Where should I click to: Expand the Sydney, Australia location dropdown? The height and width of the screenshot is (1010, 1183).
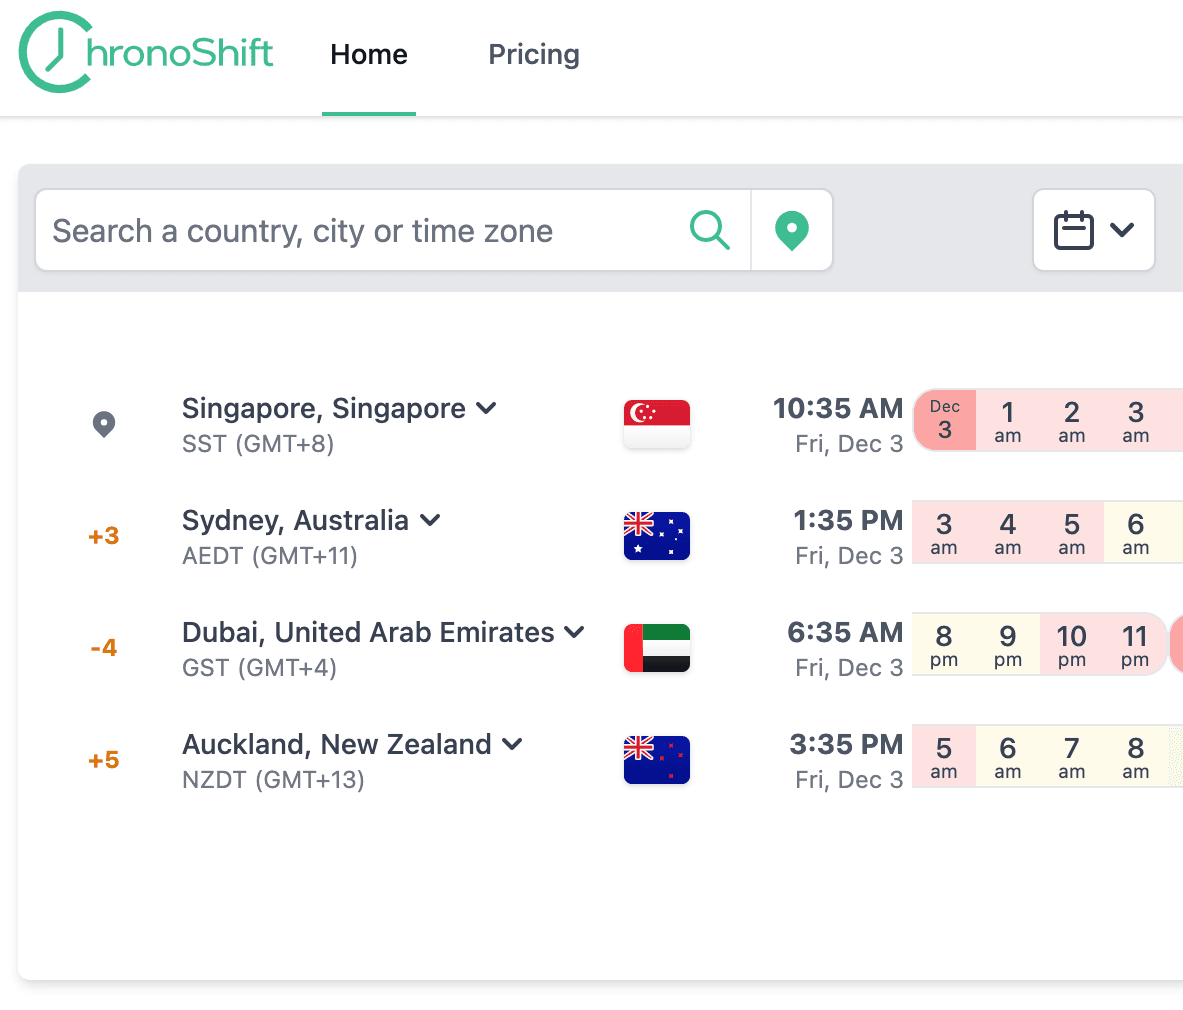(x=431, y=520)
